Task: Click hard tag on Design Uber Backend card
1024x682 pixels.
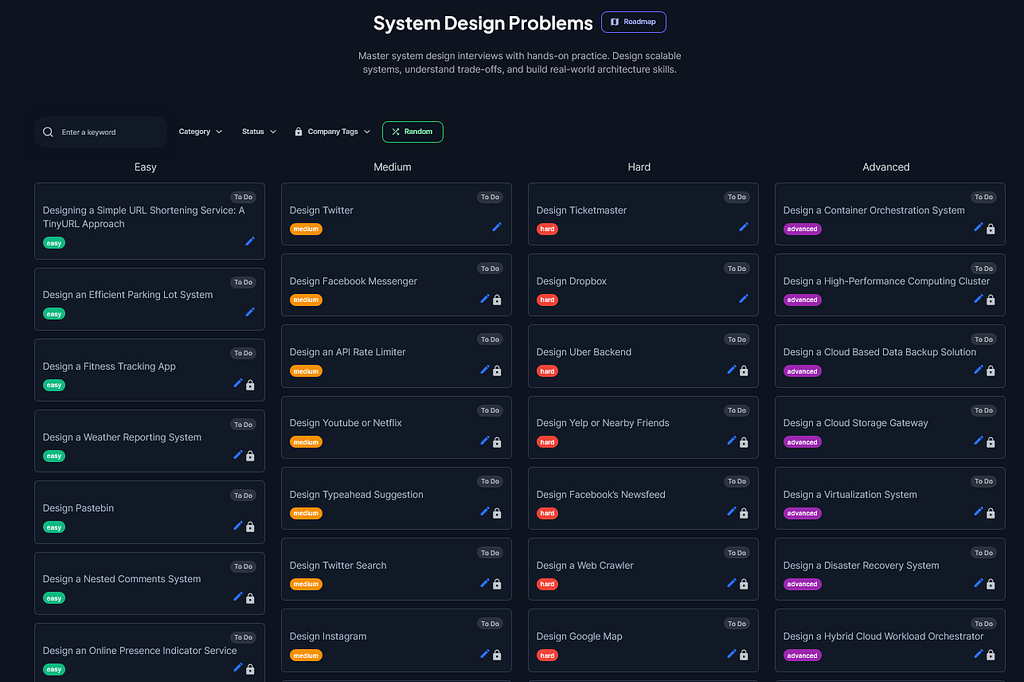Action: coord(547,371)
